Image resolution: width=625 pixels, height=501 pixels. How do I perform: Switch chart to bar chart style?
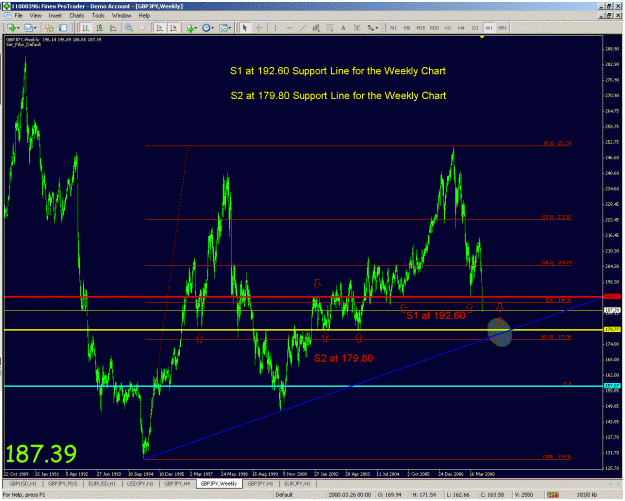pos(86,28)
